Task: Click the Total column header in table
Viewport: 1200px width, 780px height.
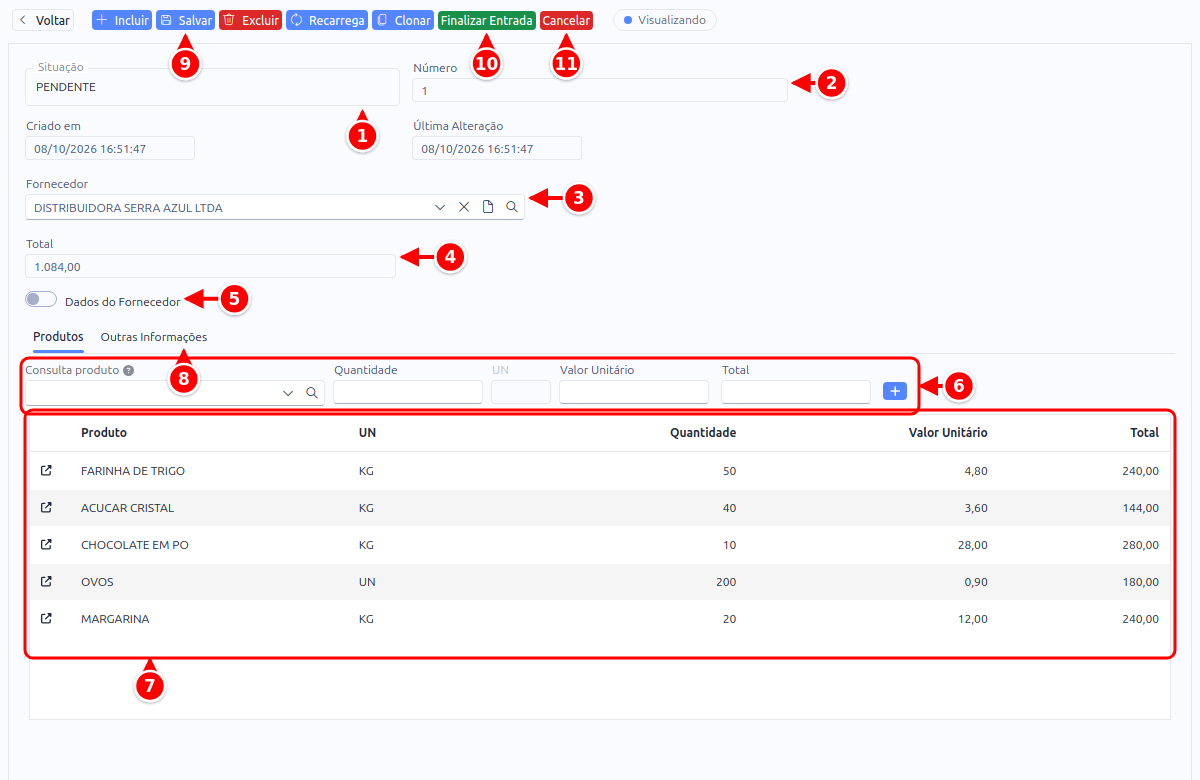Action: 1145,432
